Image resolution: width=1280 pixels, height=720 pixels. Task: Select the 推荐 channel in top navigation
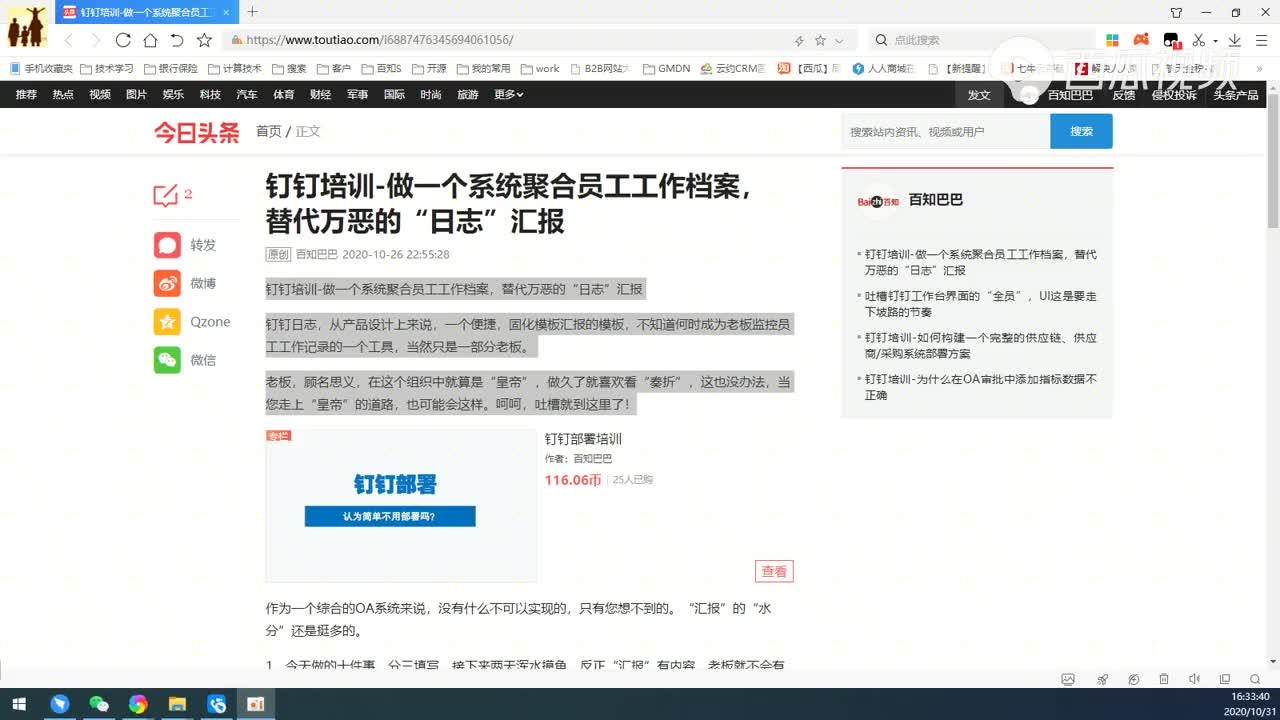pos(26,94)
